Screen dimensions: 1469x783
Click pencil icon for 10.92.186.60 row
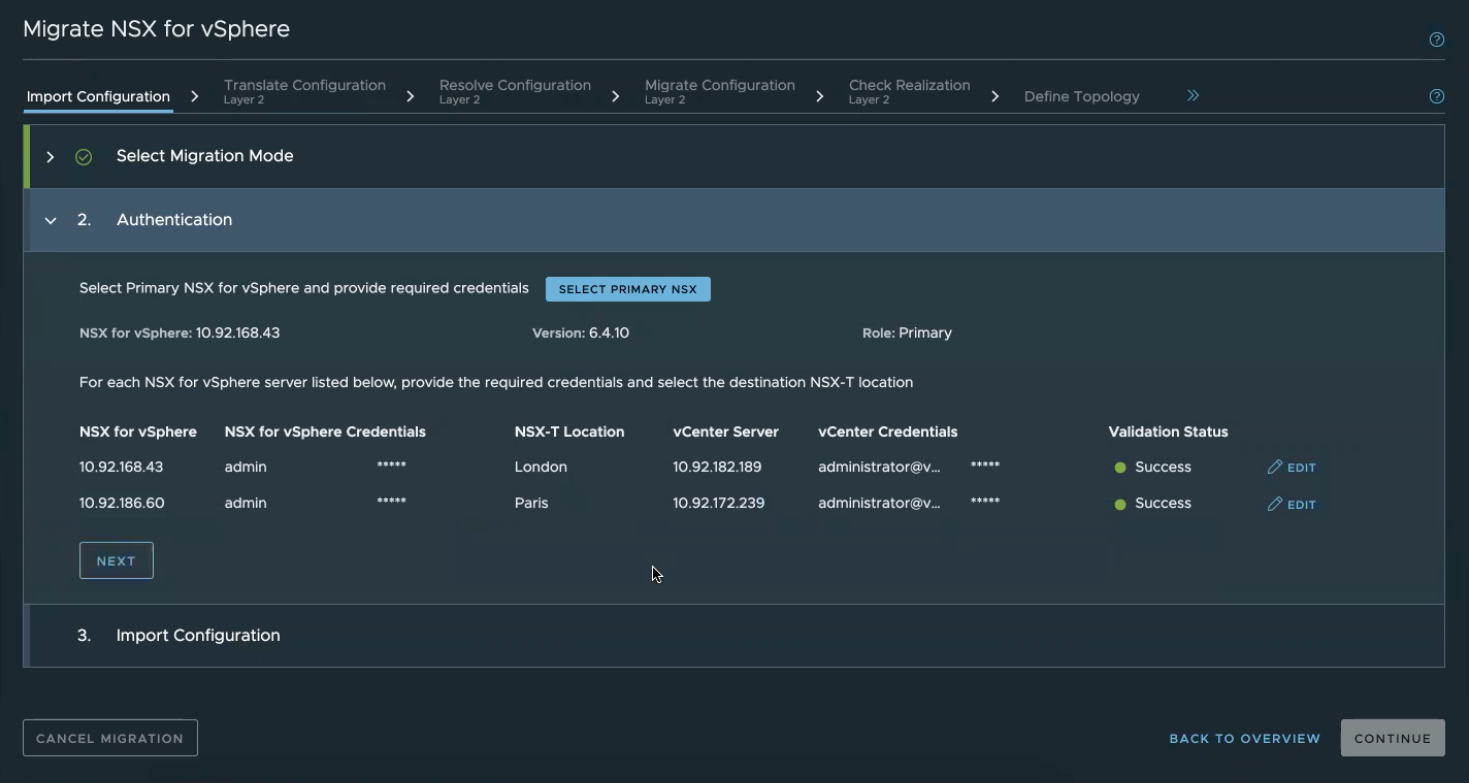[x=1274, y=504]
